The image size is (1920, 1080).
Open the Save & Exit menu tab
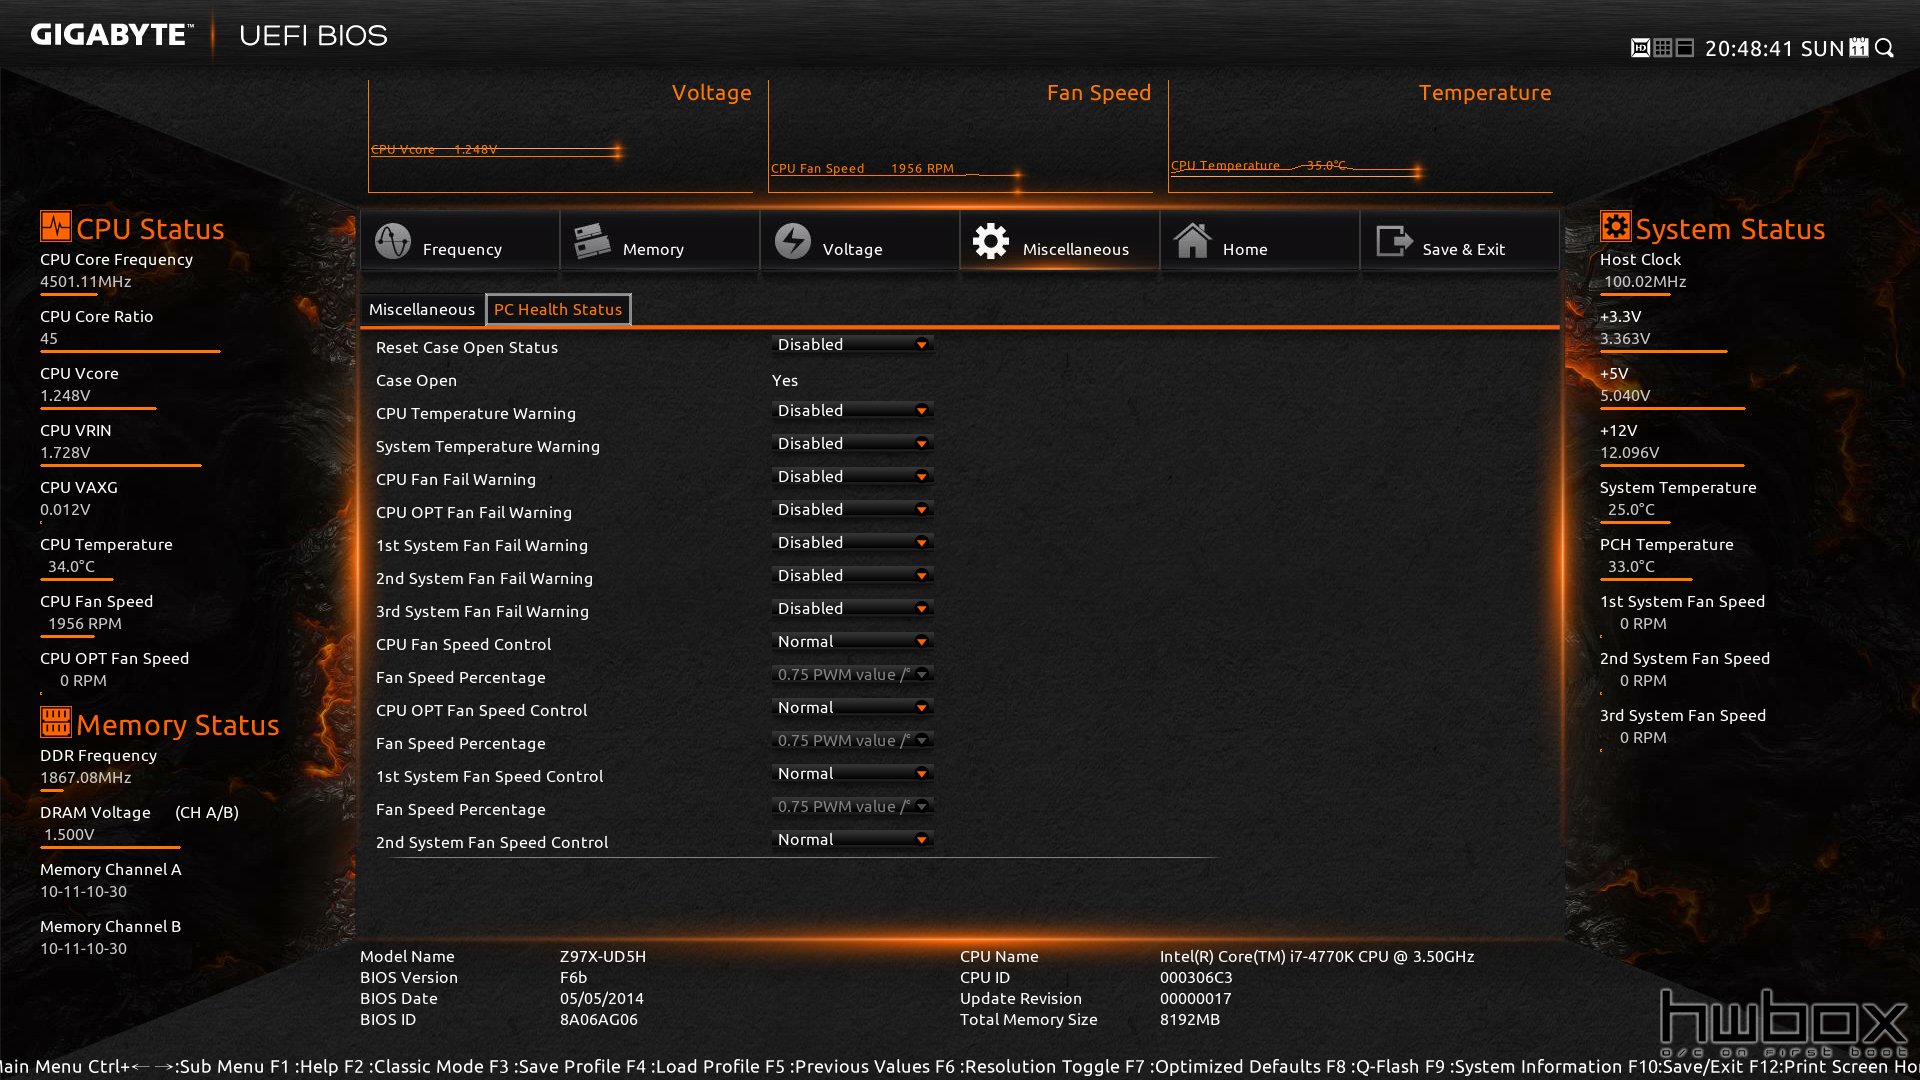(x=1460, y=241)
